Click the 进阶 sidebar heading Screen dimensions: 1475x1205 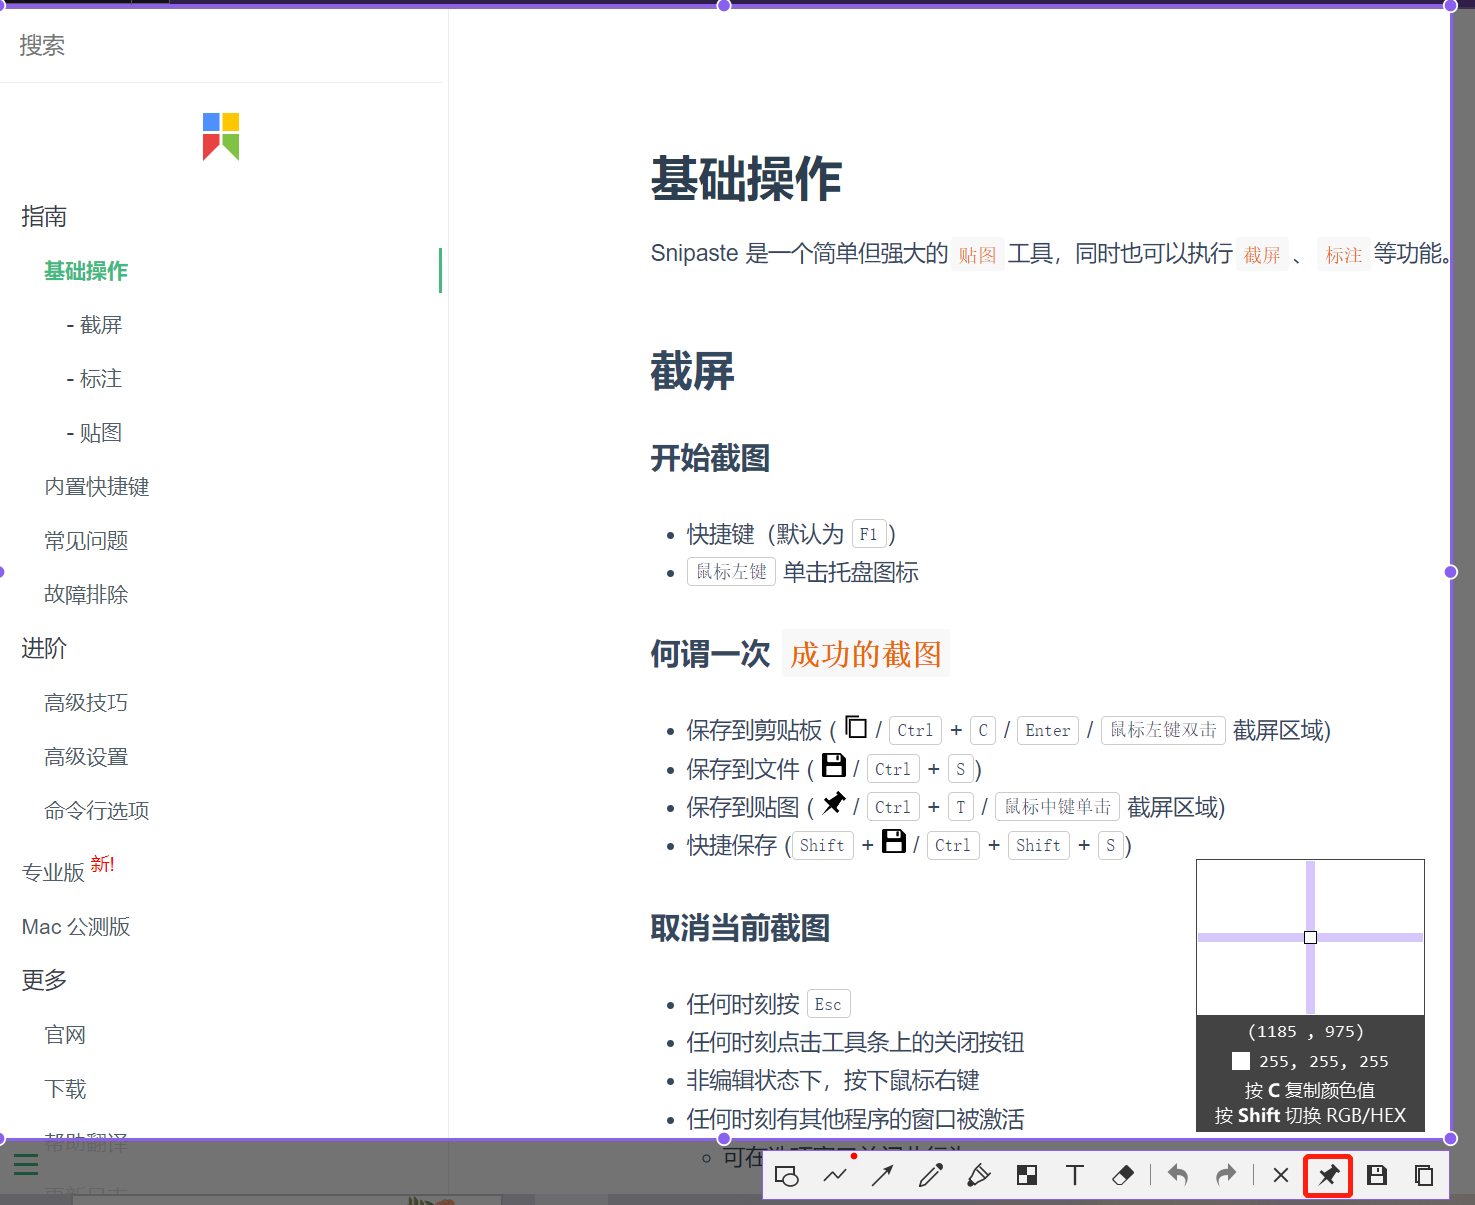tap(44, 648)
